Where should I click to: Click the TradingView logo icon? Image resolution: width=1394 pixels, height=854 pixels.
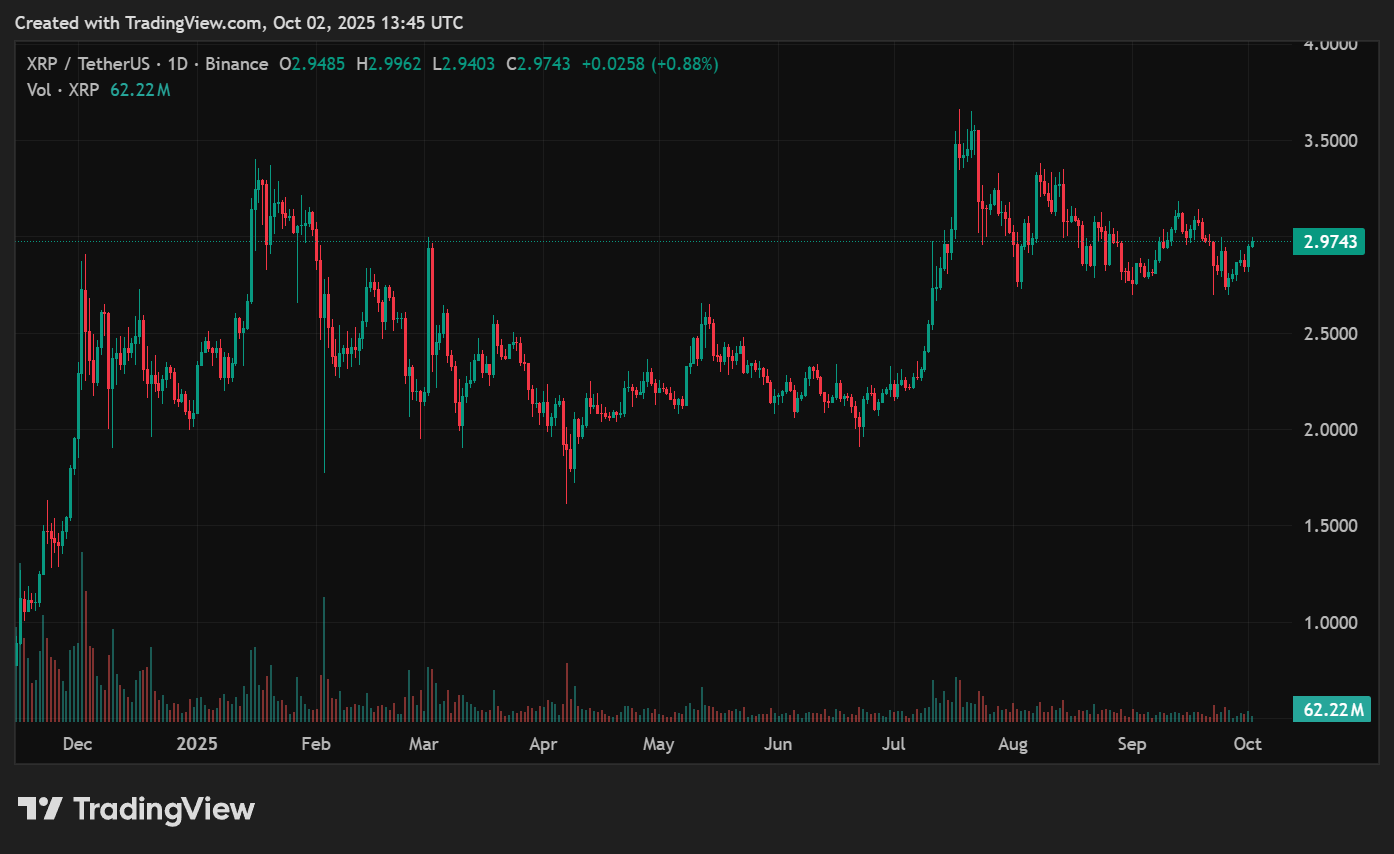click(x=41, y=808)
